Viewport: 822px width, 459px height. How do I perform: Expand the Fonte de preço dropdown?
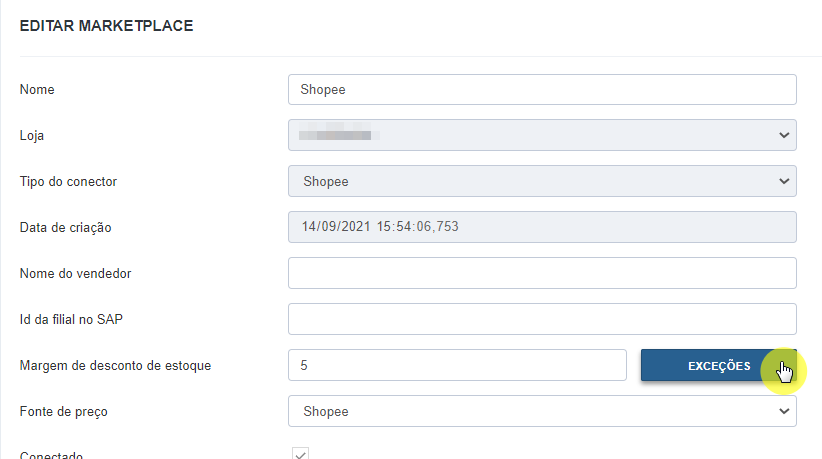[542, 411]
